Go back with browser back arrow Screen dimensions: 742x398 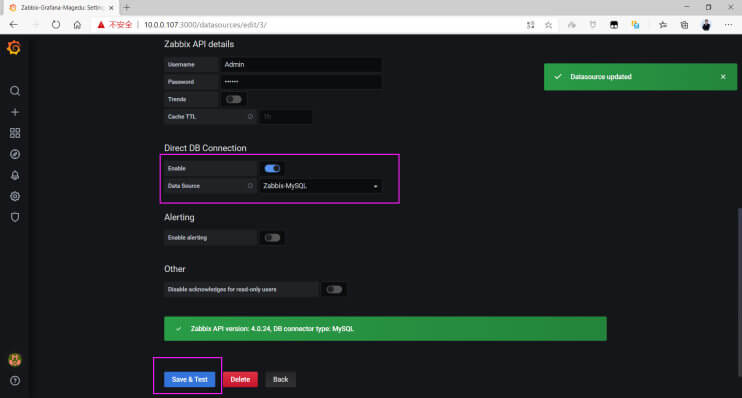coord(14,25)
